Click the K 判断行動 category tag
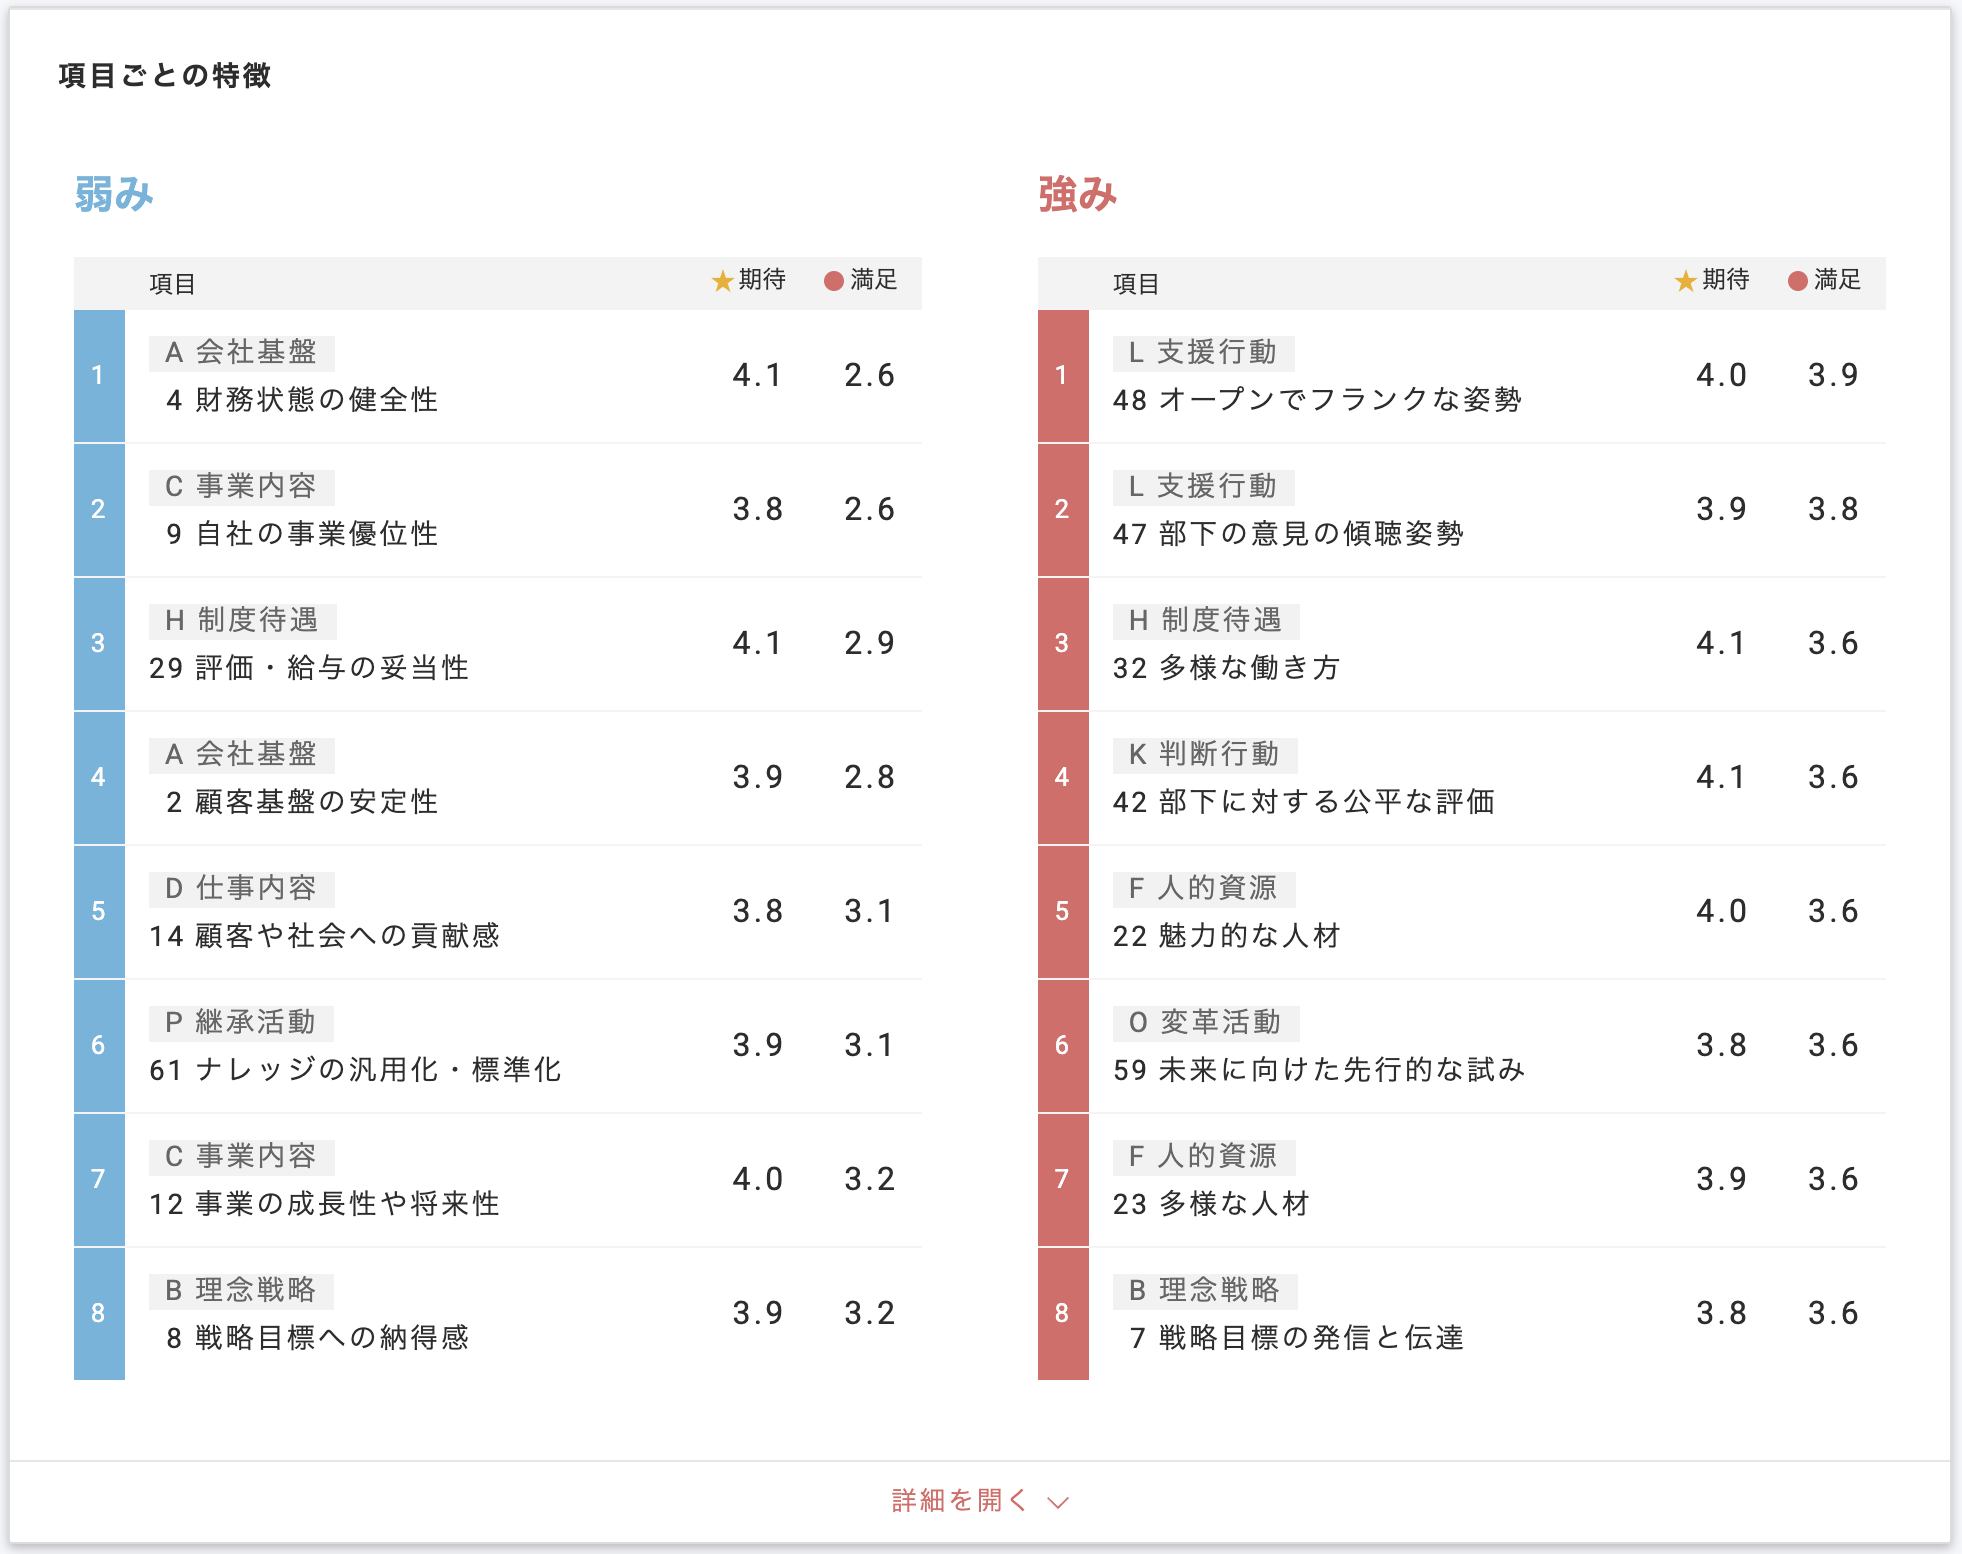1962x1554 pixels. [1204, 755]
